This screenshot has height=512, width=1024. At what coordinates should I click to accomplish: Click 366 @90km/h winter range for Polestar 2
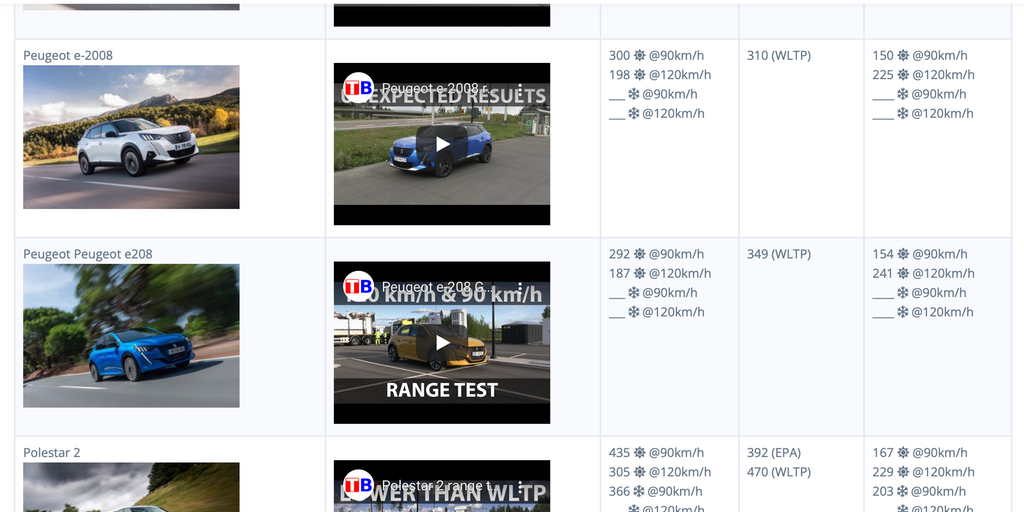pyautogui.click(x=656, y=491)
